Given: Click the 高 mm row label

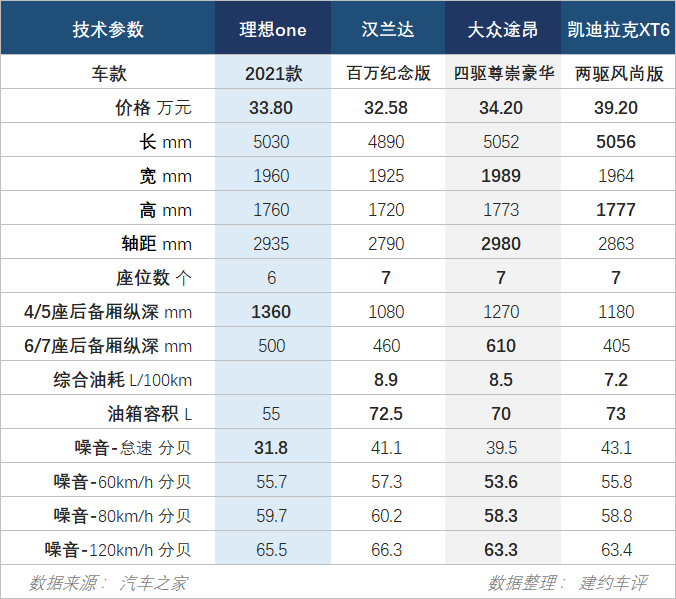Looking at the screenshot, I should click(x=165, y=210).
